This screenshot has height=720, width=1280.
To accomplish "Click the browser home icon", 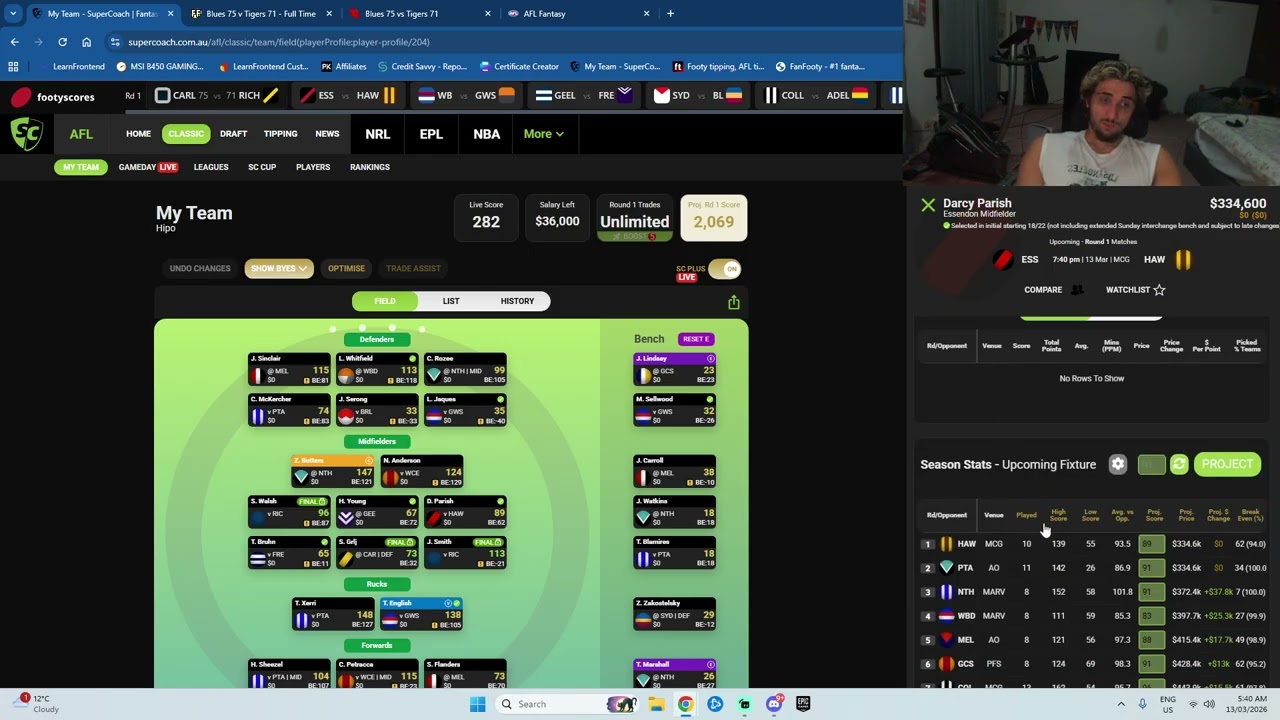I will [x=87, y=42].
